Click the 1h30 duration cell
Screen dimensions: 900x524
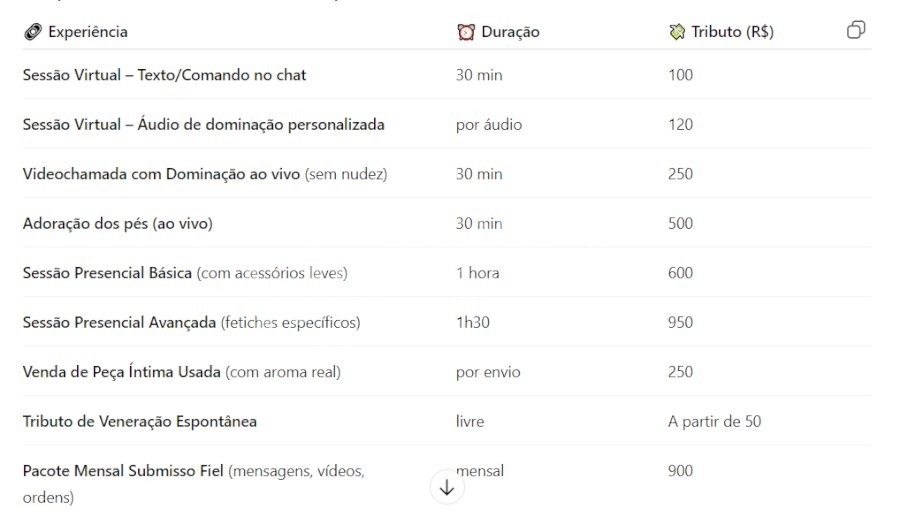tap(472, 323)
